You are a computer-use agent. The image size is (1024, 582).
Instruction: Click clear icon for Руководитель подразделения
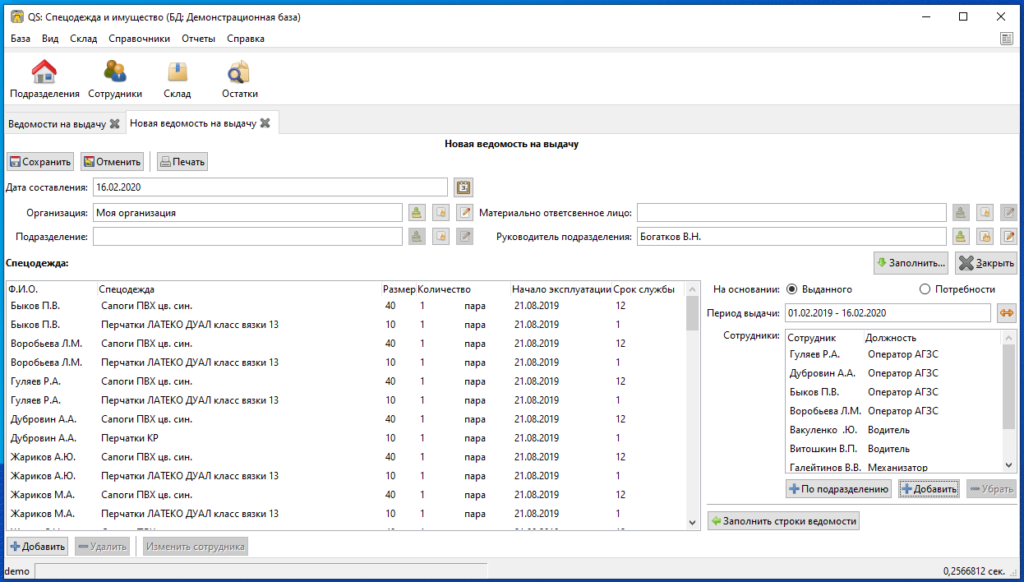(x=985, y=236)
